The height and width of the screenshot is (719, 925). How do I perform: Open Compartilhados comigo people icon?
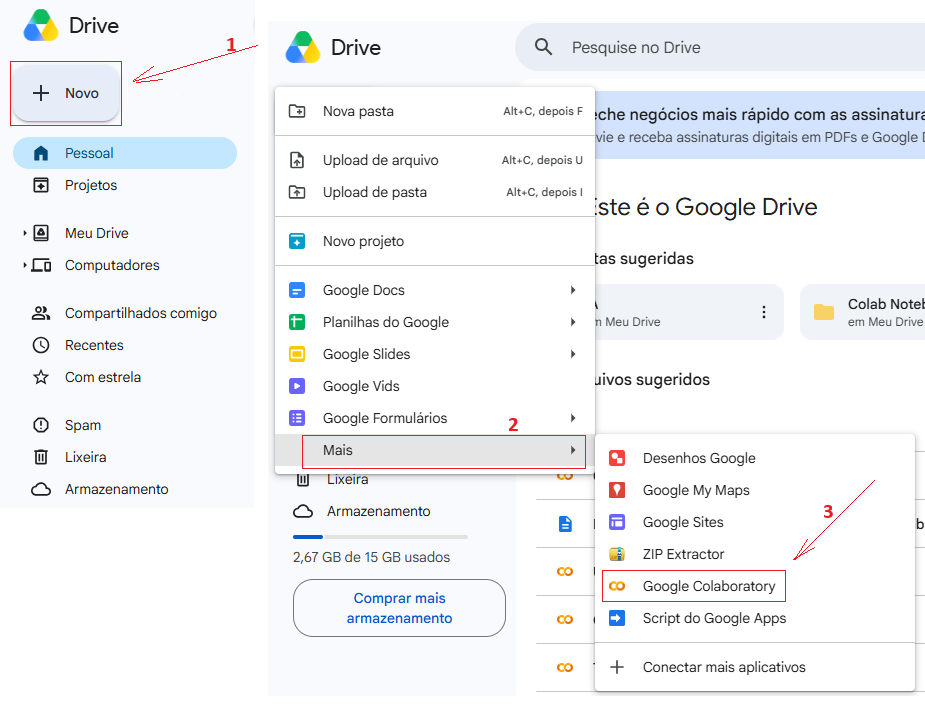(x=41, y=313)
